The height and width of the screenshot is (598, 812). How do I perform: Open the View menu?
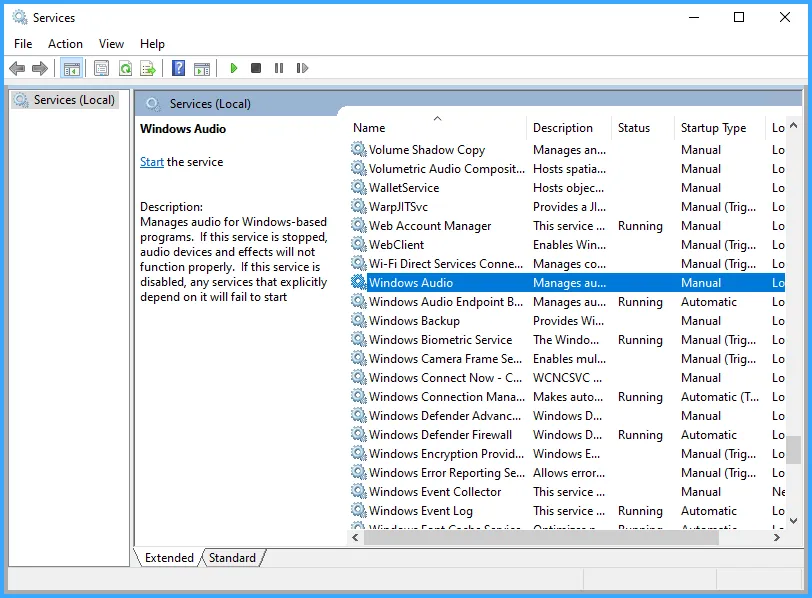[x=111, y=44]
